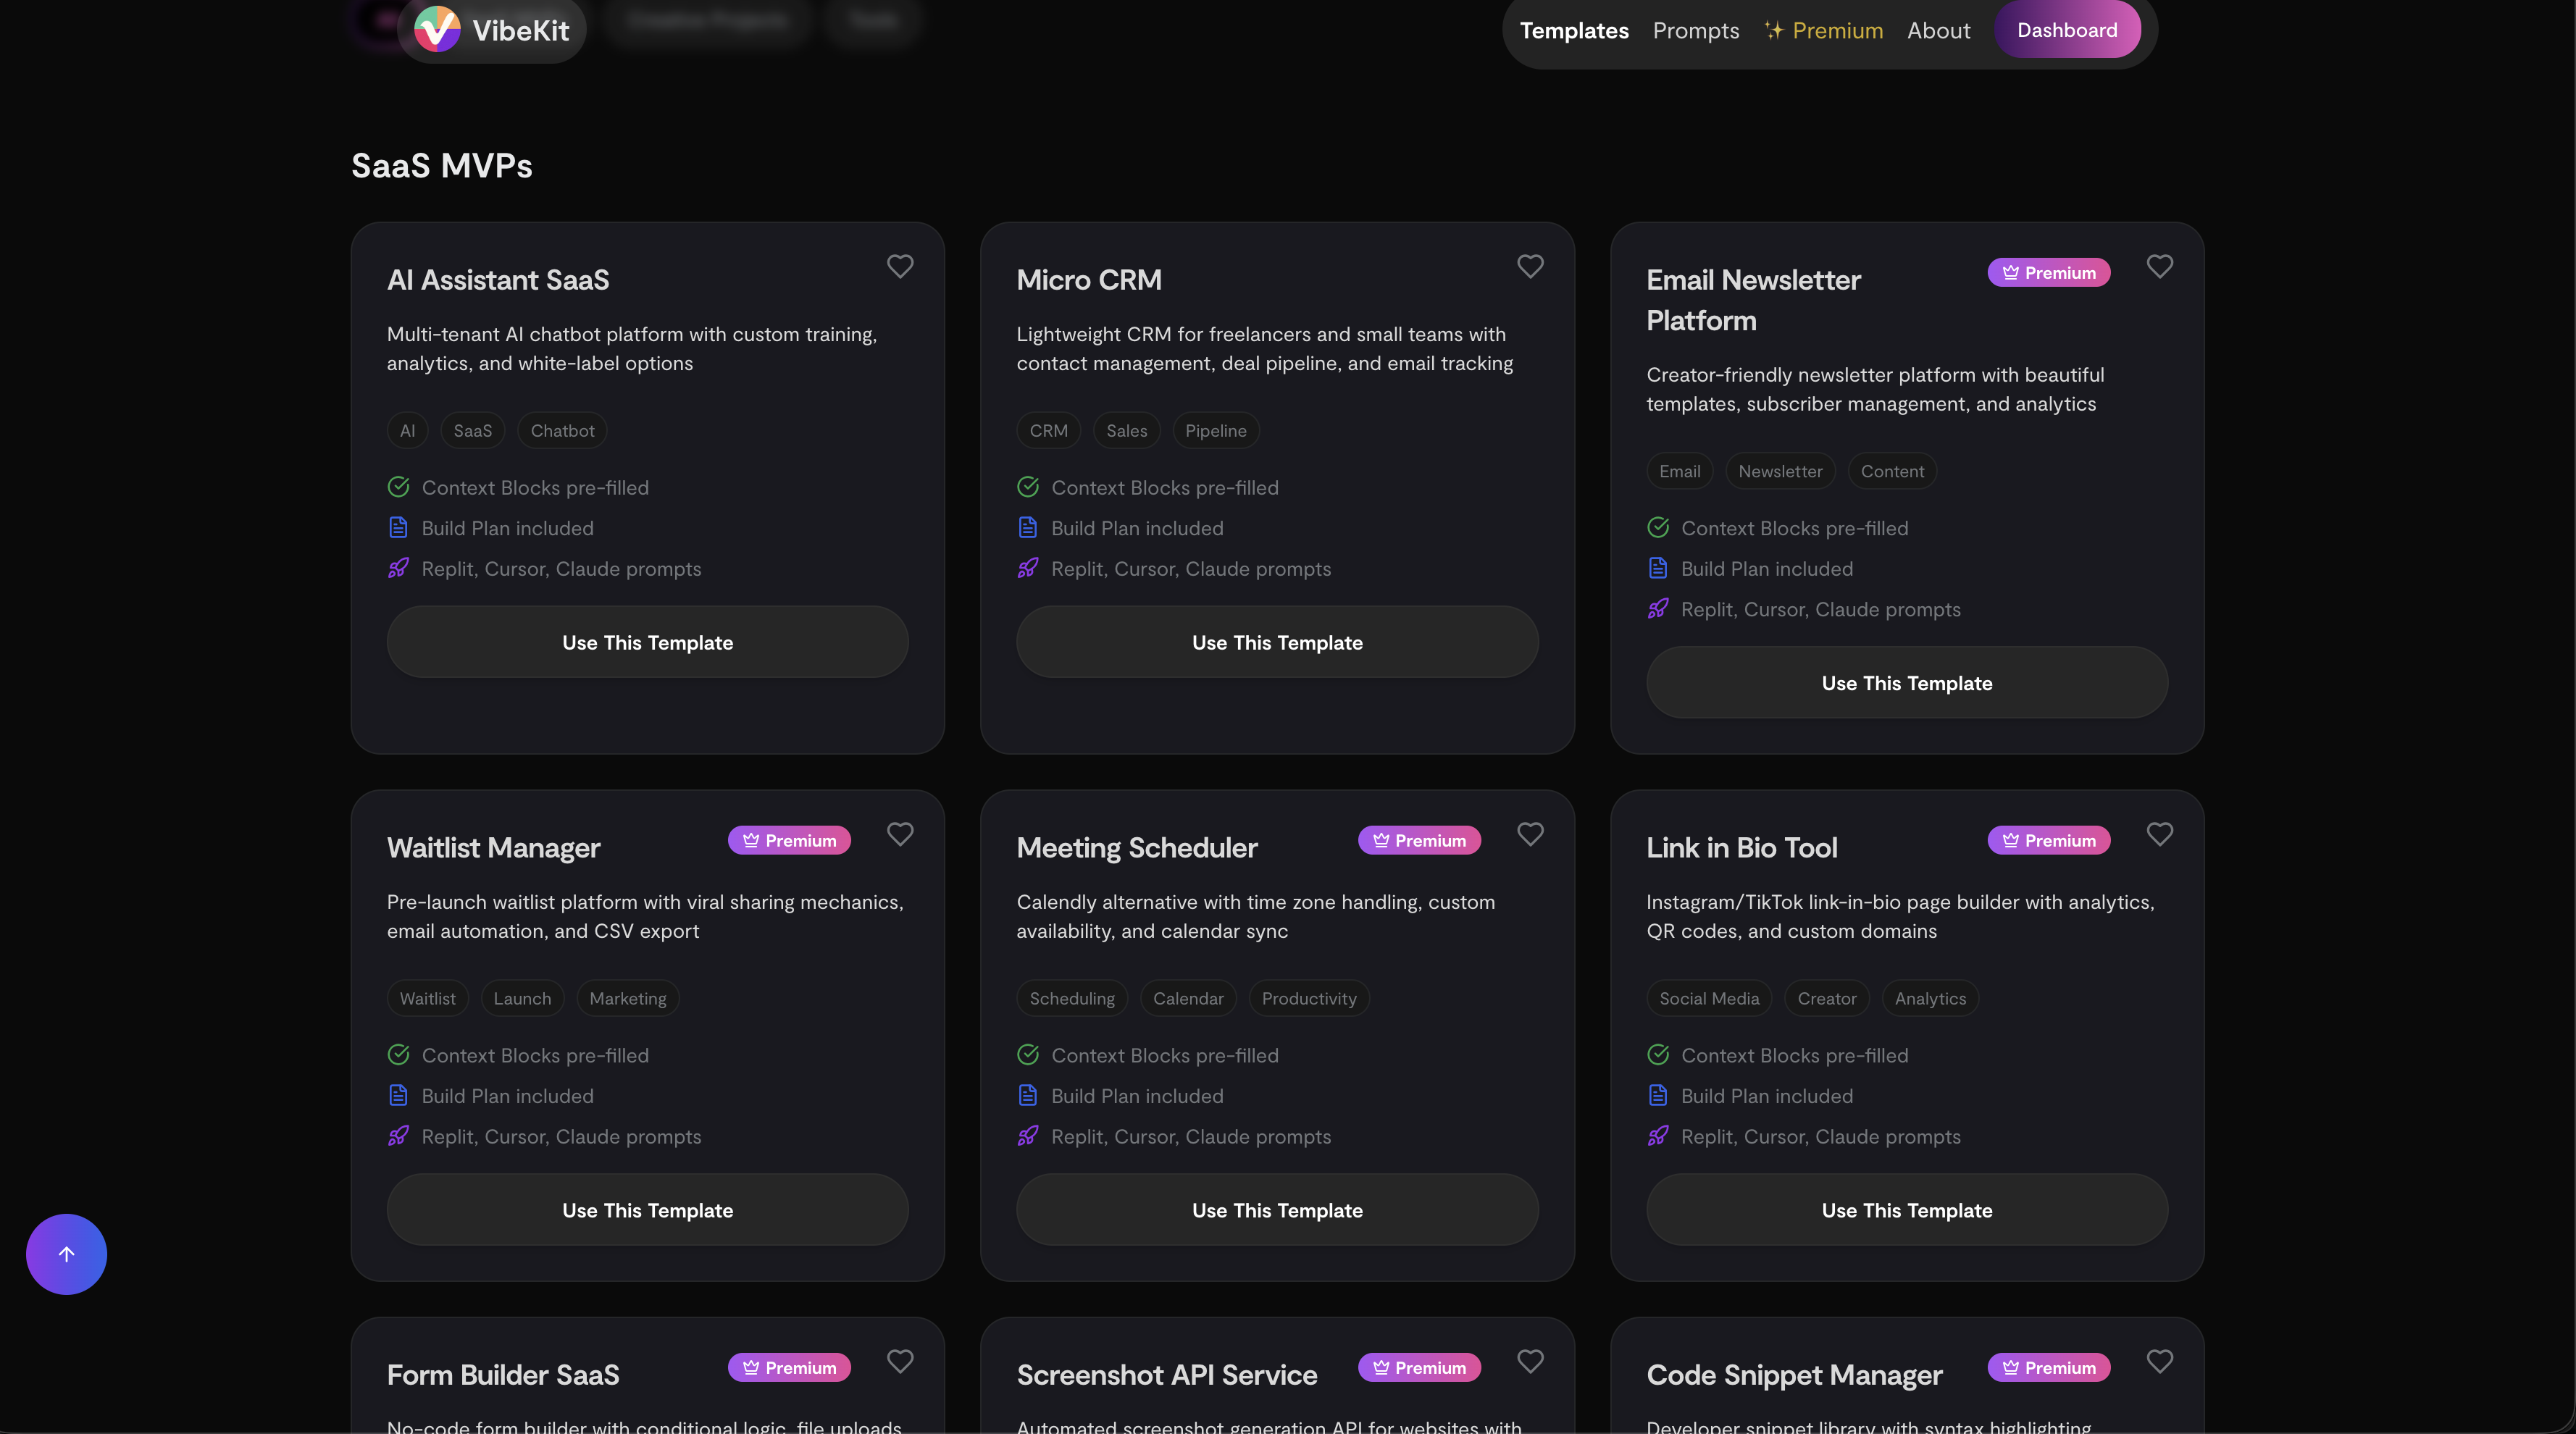Click Premium crown badge on Waitlist Manager

[789, 840]
